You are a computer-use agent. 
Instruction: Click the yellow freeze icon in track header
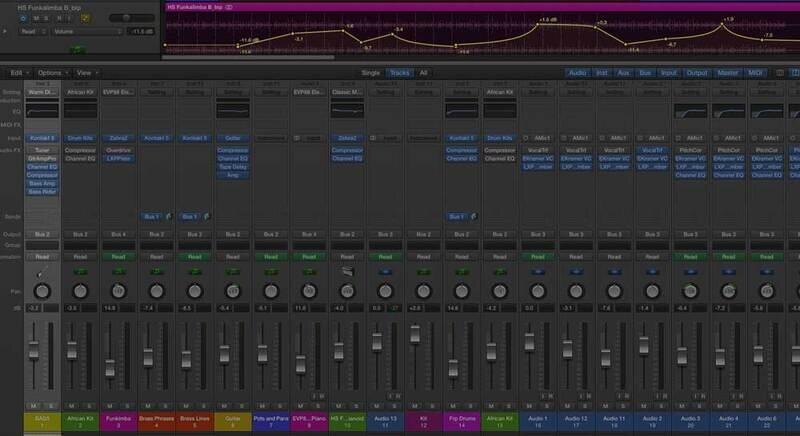pyautogui.click(x=85, y=18)
